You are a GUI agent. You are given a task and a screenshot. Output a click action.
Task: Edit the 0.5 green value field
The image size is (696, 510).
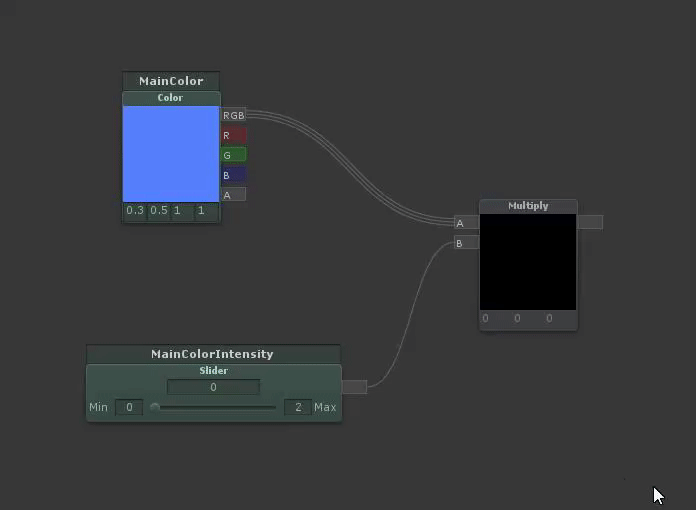pyautogui.click(x=159, y=210)
